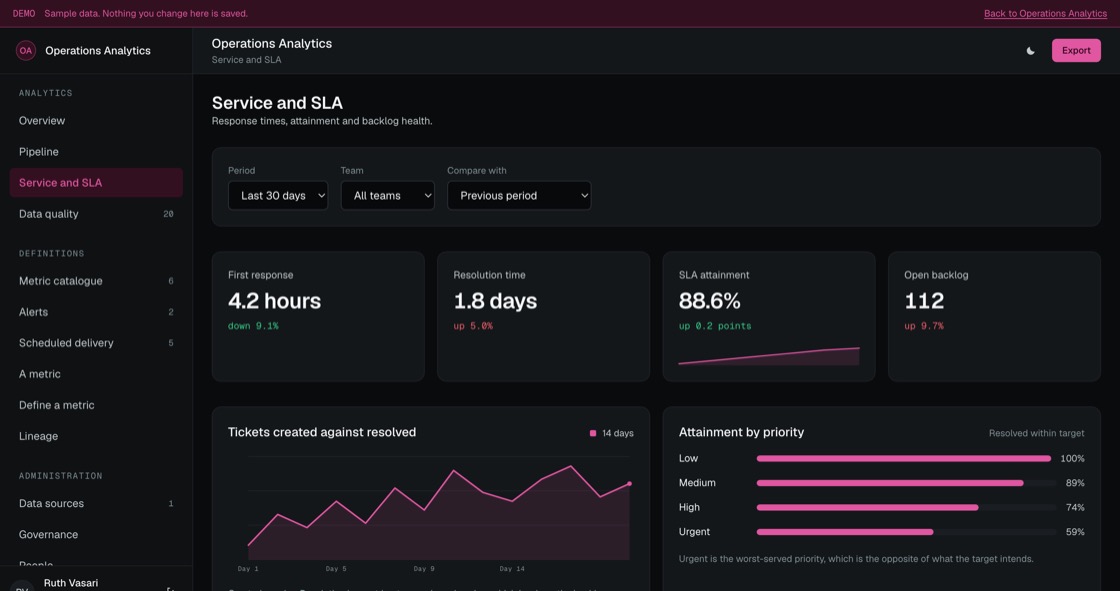Open the First response card, 4.2 hours
The height and width of the screenshot is (591, 1120).
pyautogui.click(x=318, y=316)
